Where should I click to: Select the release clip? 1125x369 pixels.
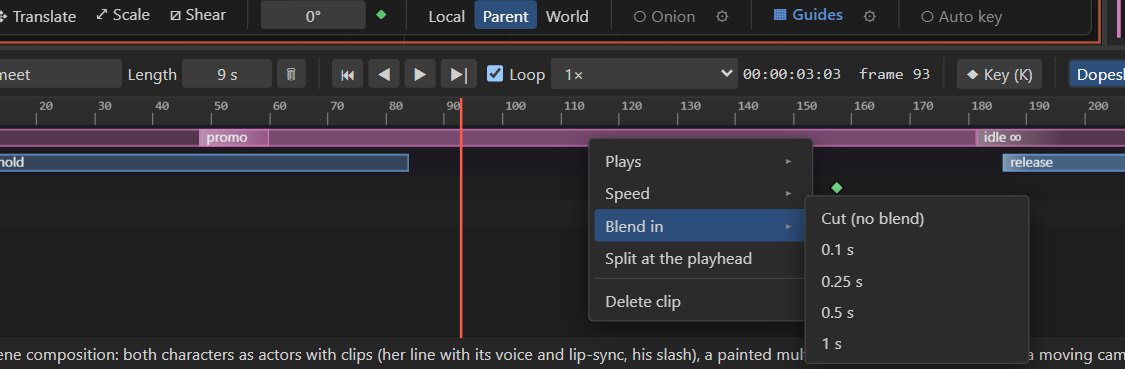(1063, 162)
